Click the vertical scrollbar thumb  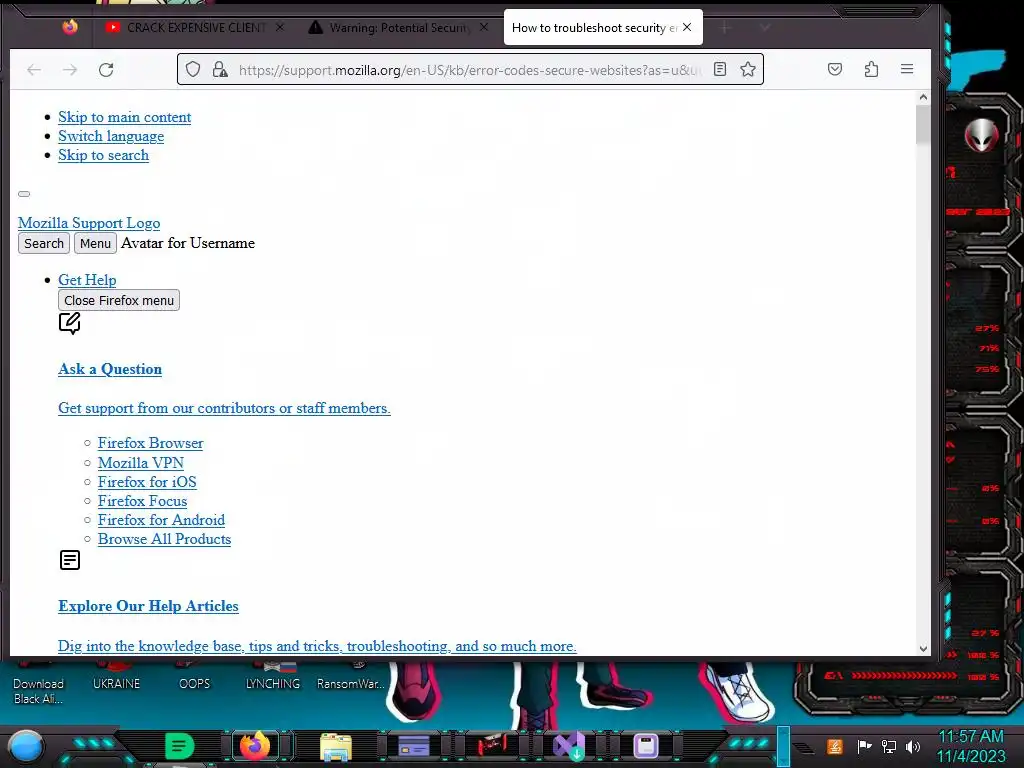coord(923,124)
